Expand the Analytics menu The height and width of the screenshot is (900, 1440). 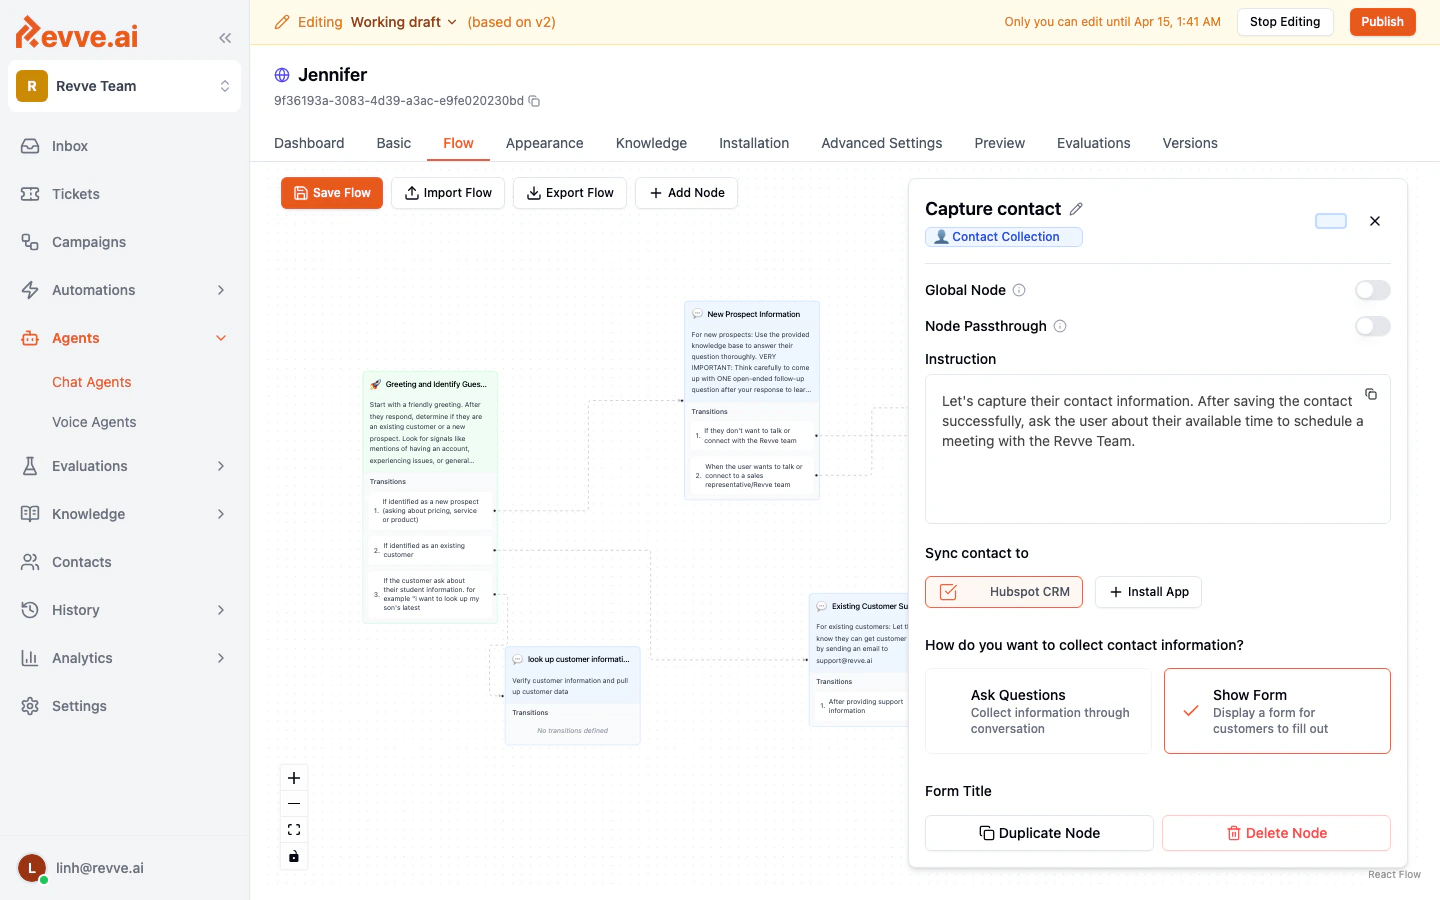pos(124,658)
